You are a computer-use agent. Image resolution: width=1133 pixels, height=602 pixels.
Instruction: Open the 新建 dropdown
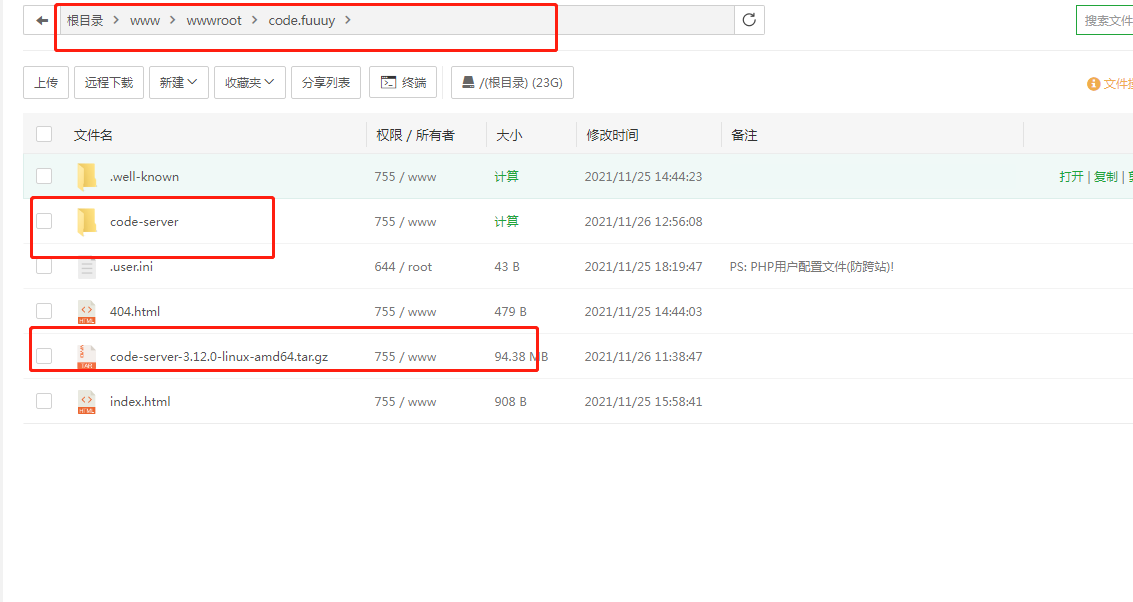178,82
